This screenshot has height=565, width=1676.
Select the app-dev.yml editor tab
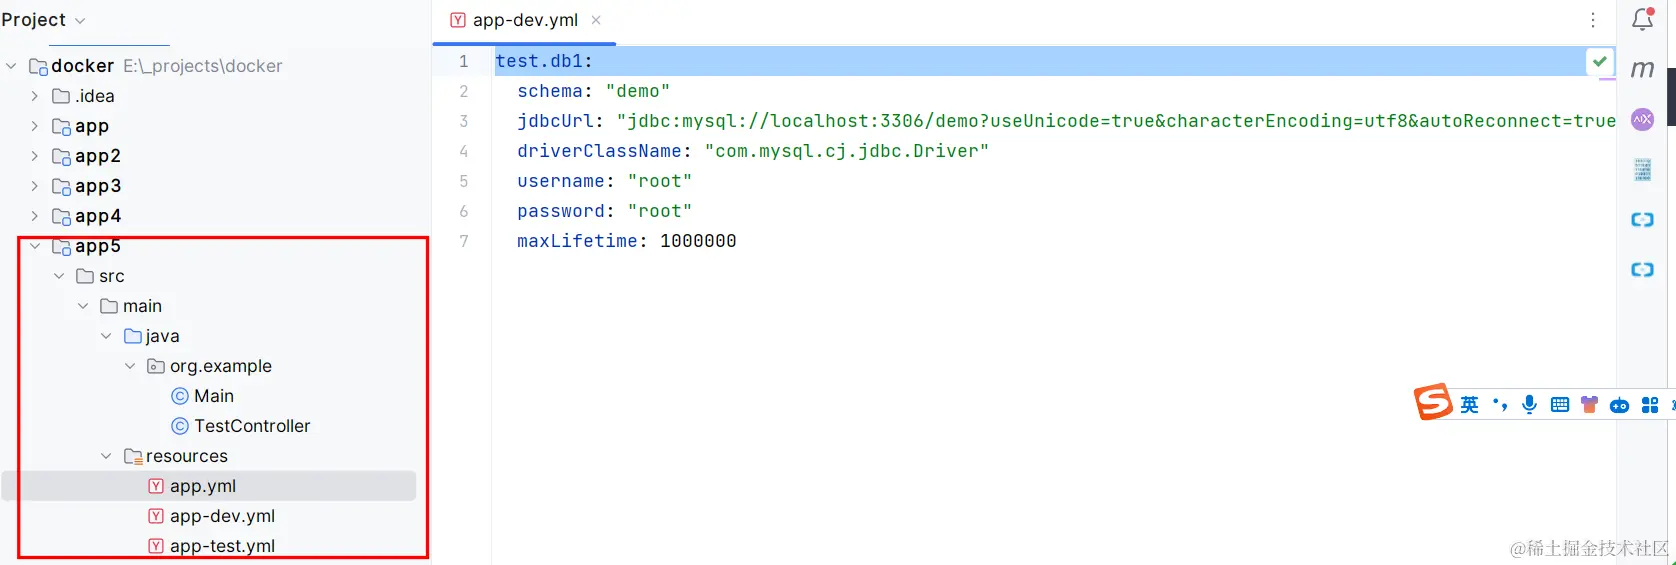click(x=524, y=20)
